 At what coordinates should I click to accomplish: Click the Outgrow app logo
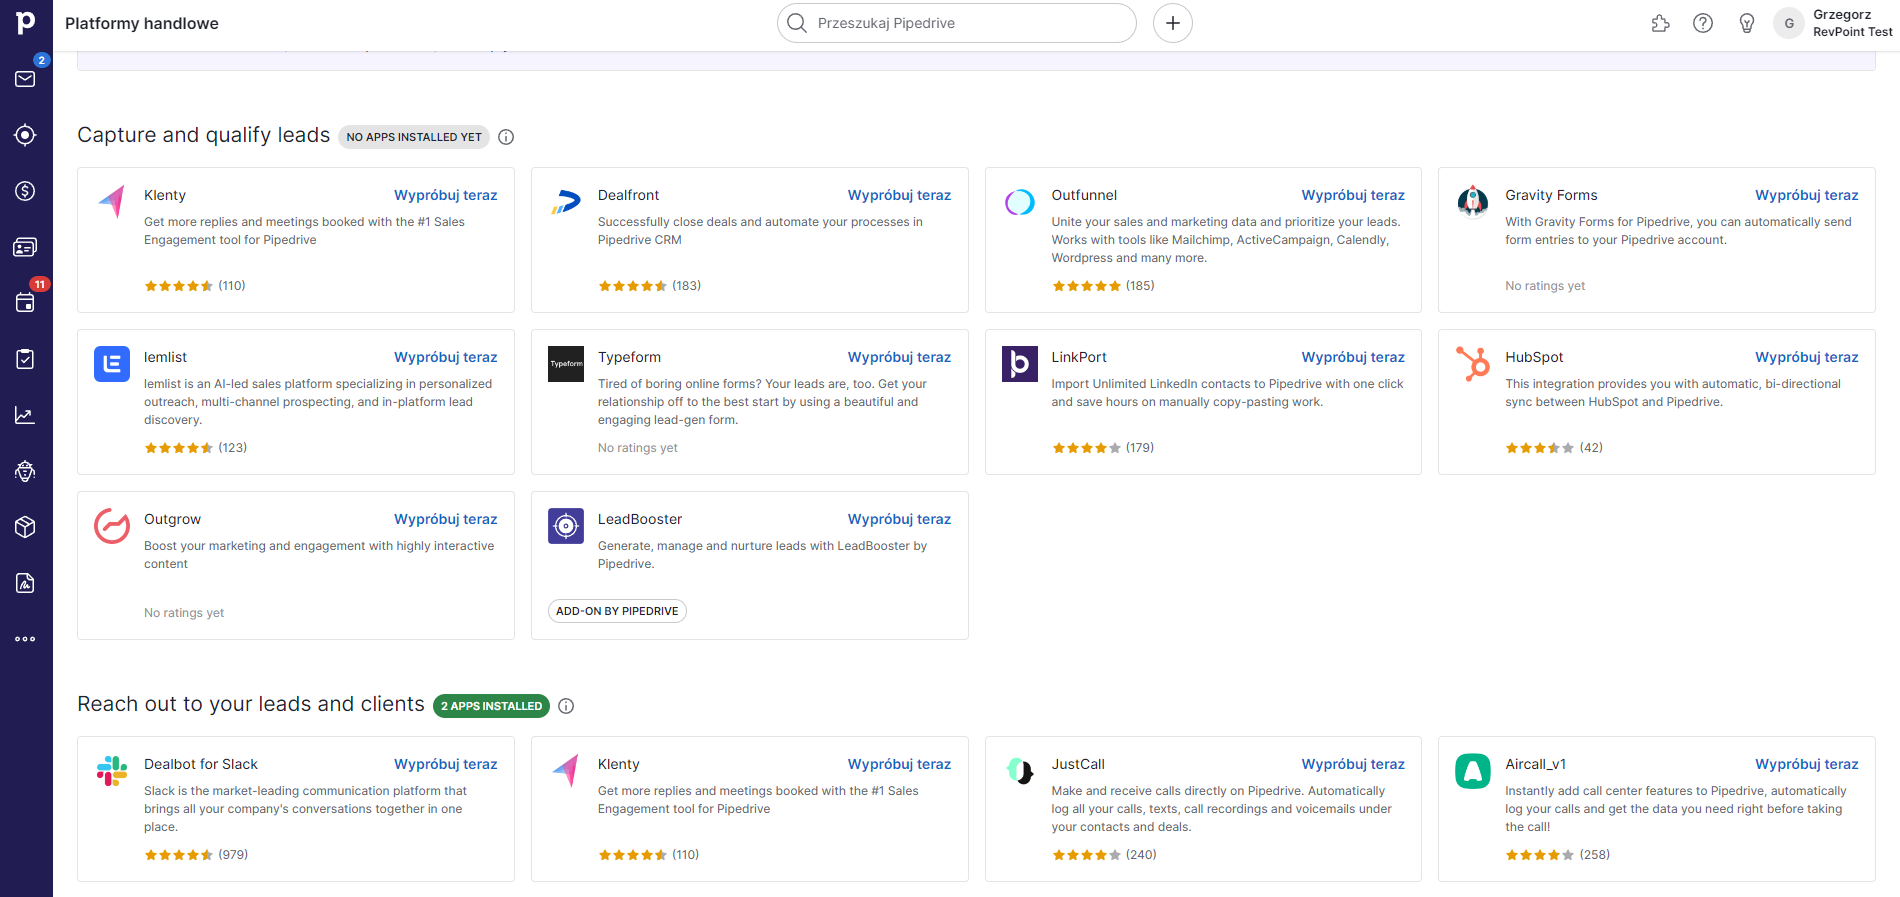point(112,526)
